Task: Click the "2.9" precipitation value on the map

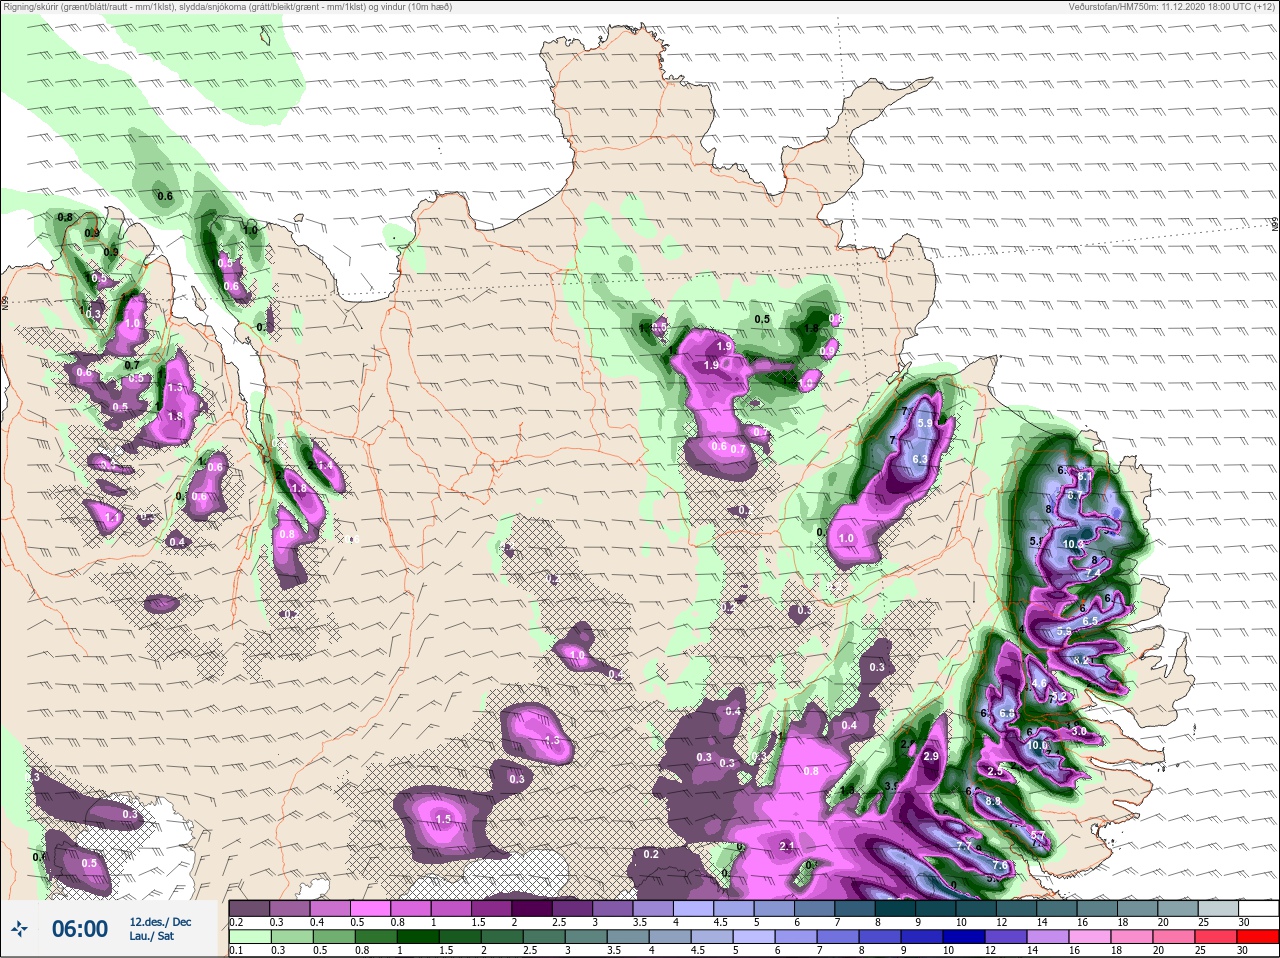Action: pos(931,757)
